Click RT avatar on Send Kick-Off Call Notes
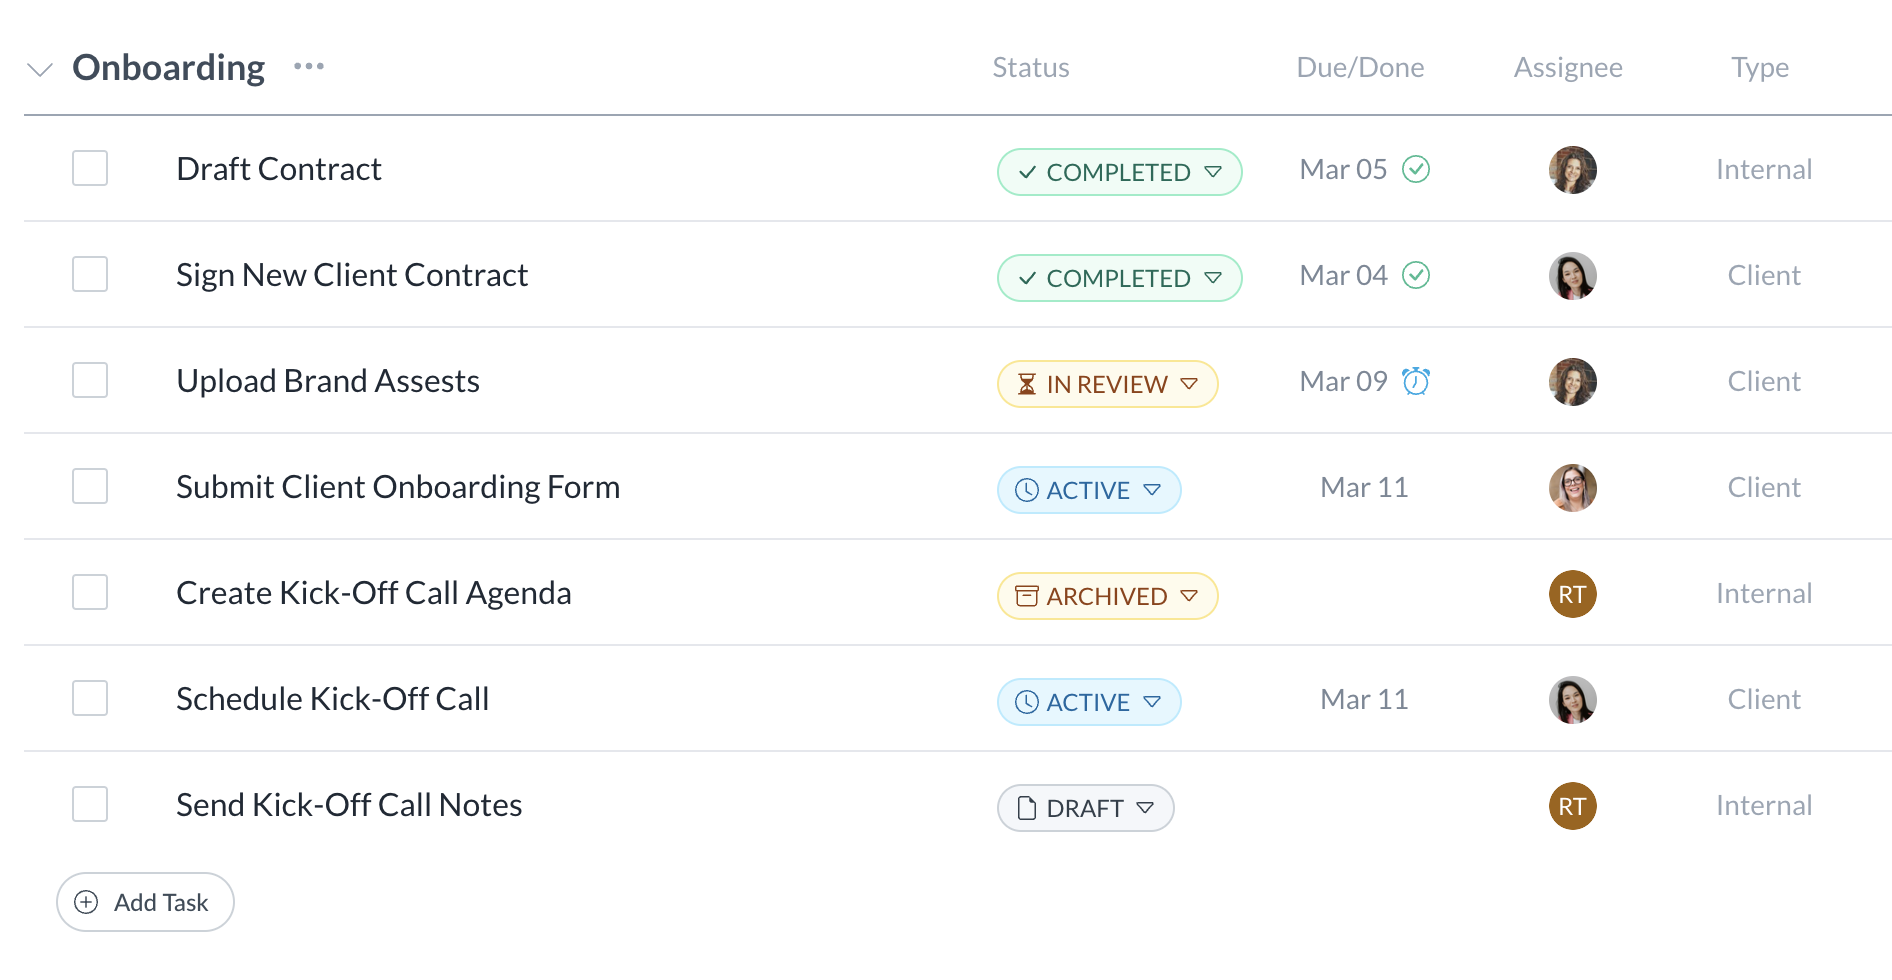 (1571, 806)
